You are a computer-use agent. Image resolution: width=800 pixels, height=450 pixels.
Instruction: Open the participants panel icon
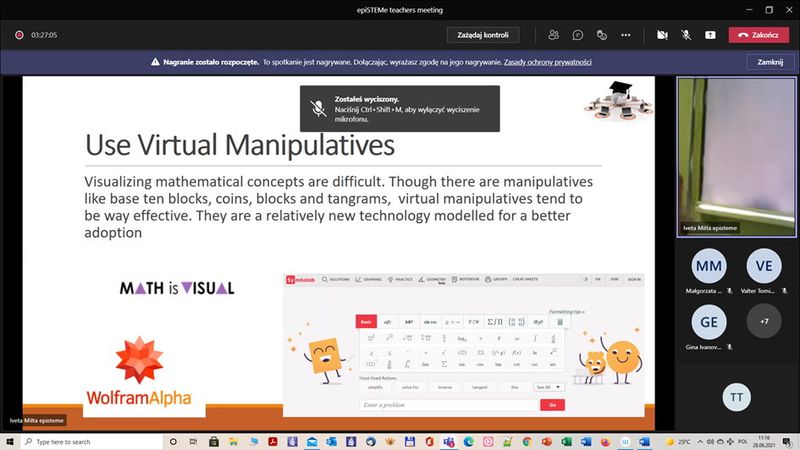click(x=554, y=35)
